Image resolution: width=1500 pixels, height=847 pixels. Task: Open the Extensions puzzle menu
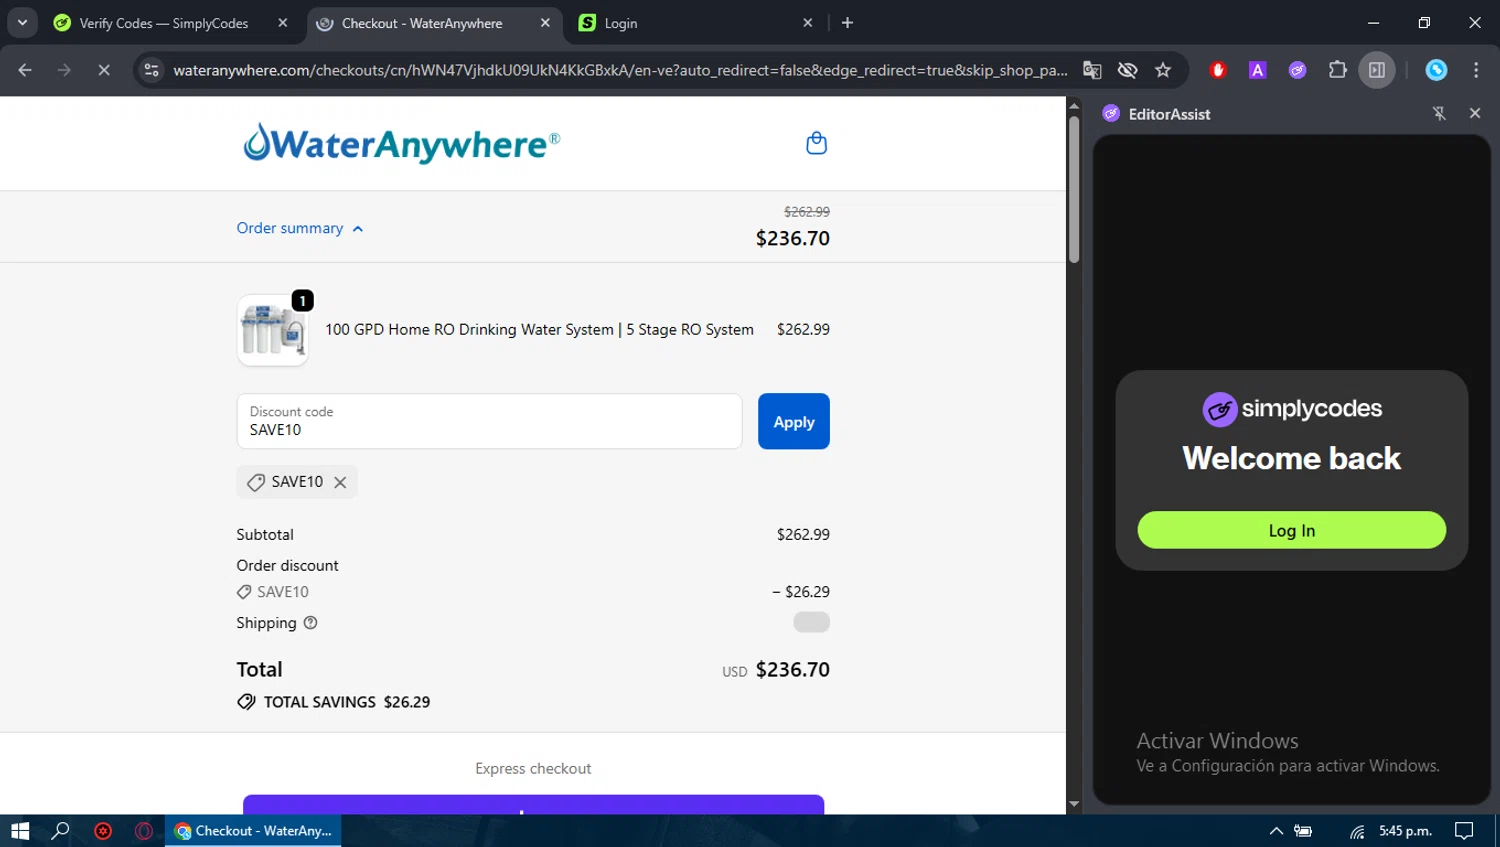point(1337,70)
